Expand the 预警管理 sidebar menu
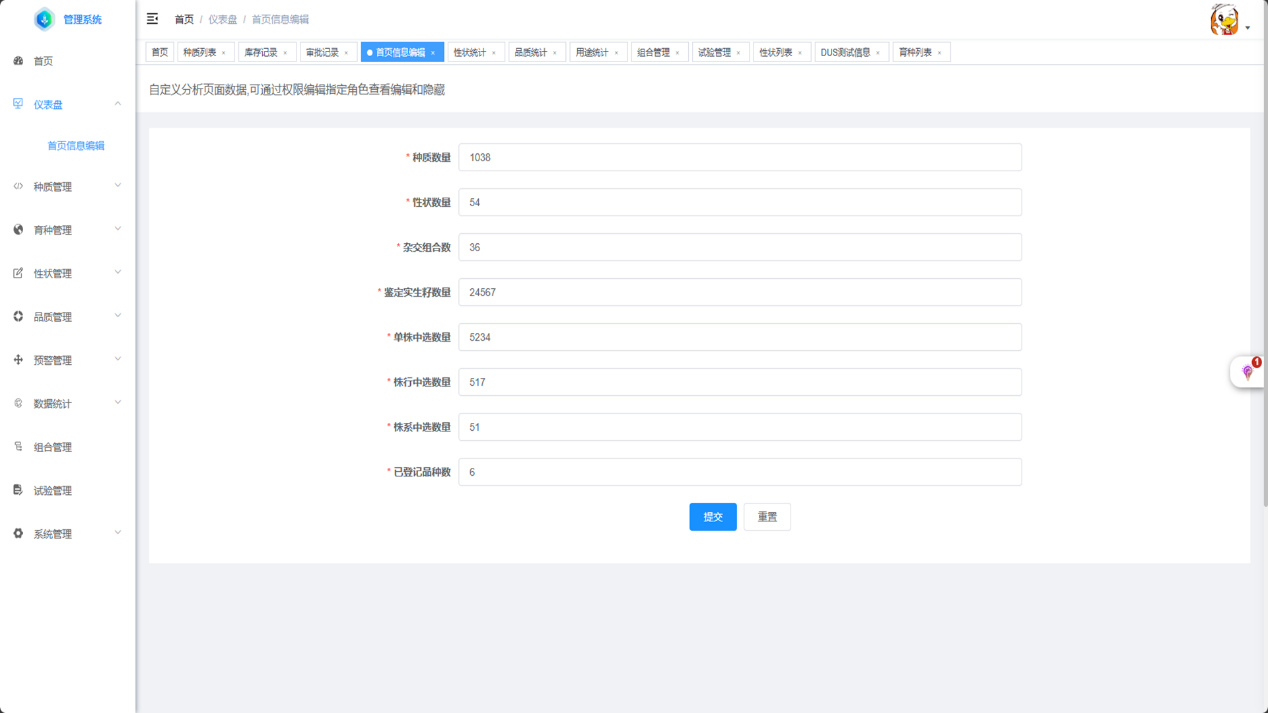Screen dimensions: 1268x713 point(117,360)
